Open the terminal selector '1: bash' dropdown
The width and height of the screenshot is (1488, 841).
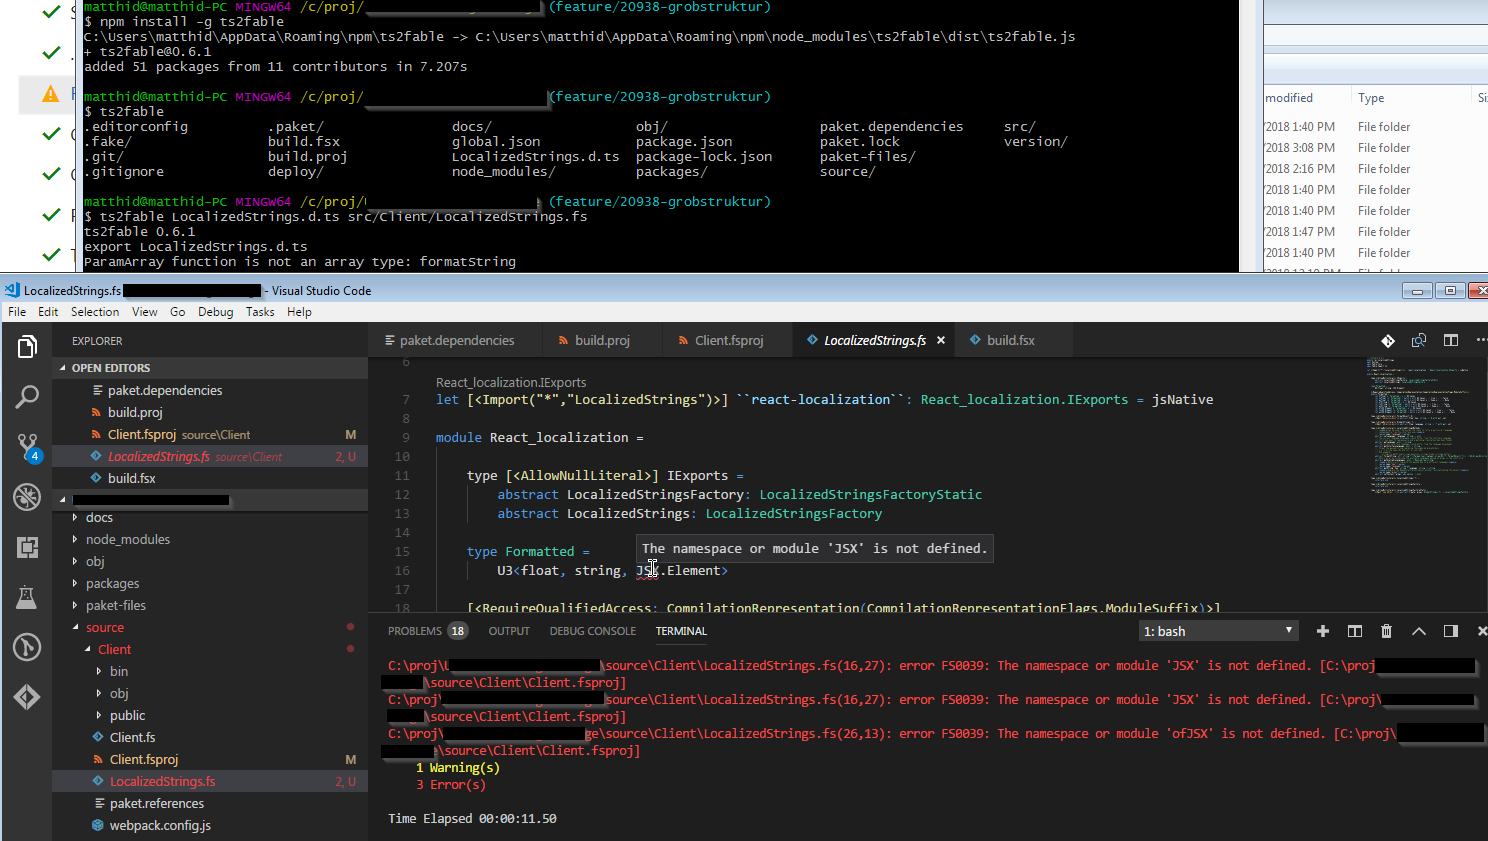click(1219, 631)
